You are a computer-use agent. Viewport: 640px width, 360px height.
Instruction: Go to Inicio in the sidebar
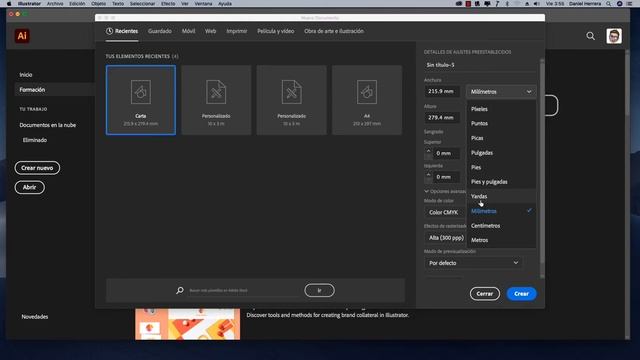26,75
